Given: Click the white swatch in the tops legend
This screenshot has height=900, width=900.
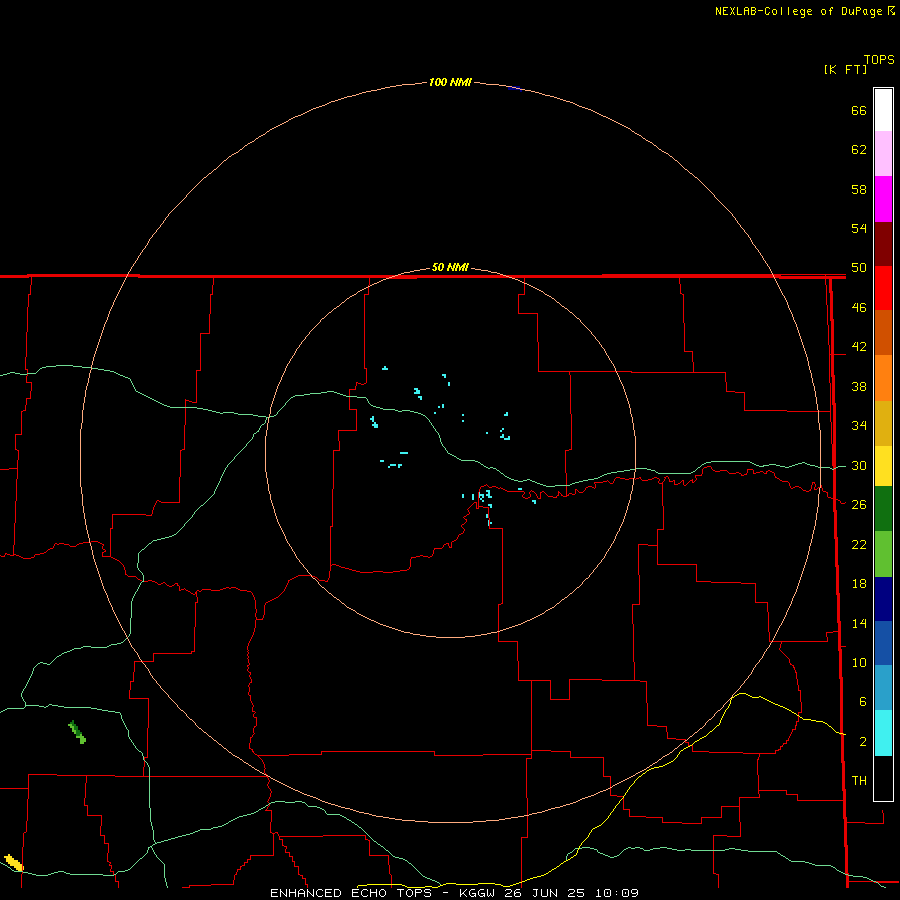Looking at the screenshot, I should 883,110.
